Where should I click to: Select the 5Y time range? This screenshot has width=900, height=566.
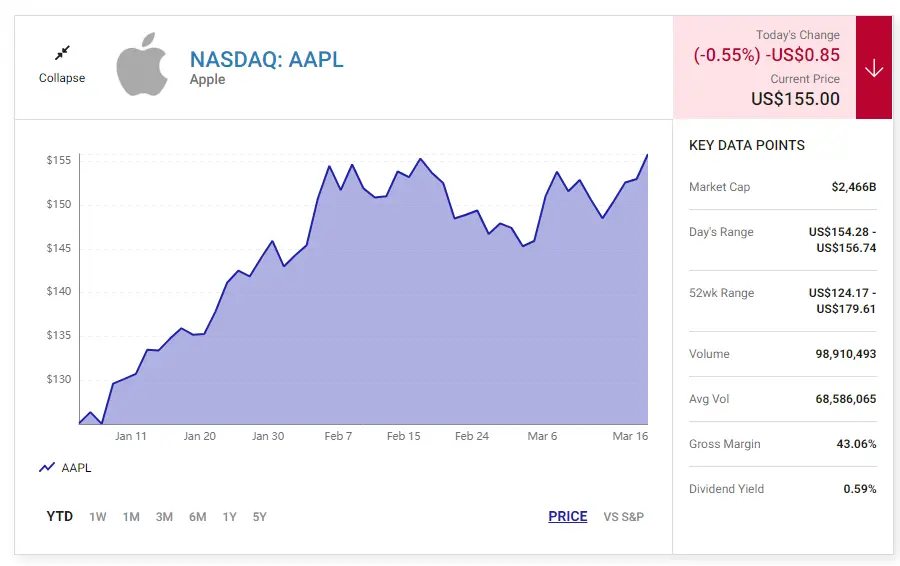click(x=260, y=517)
